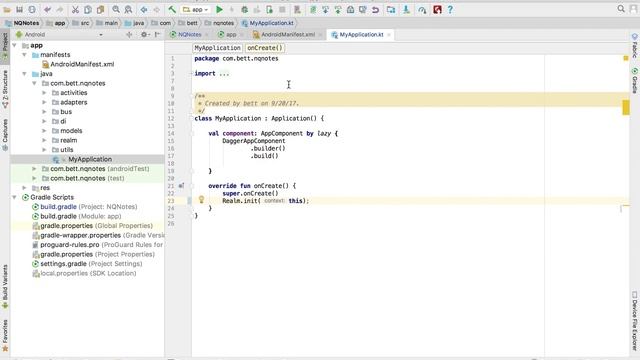The width and height of the screenshot is (640, 360).
Task: Expand the res folder
Action: 24,188
